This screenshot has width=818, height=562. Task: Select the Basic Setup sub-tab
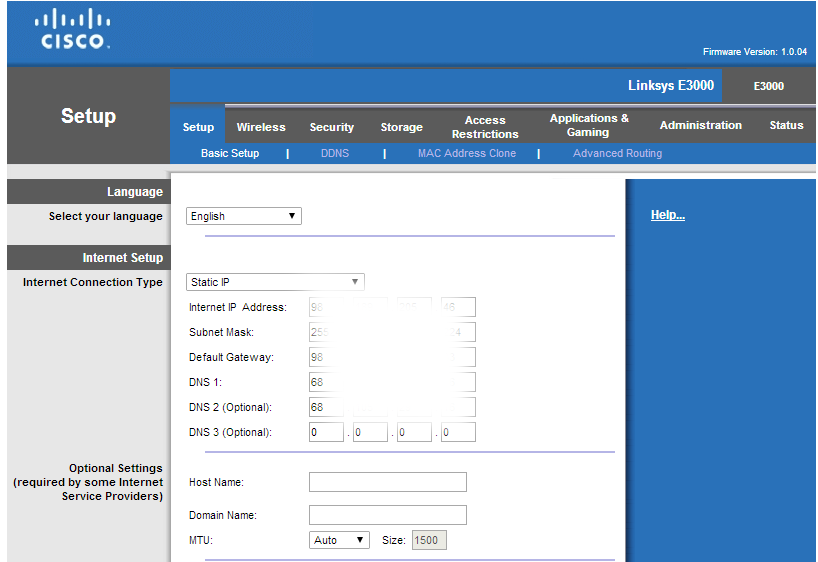(230, 153)
